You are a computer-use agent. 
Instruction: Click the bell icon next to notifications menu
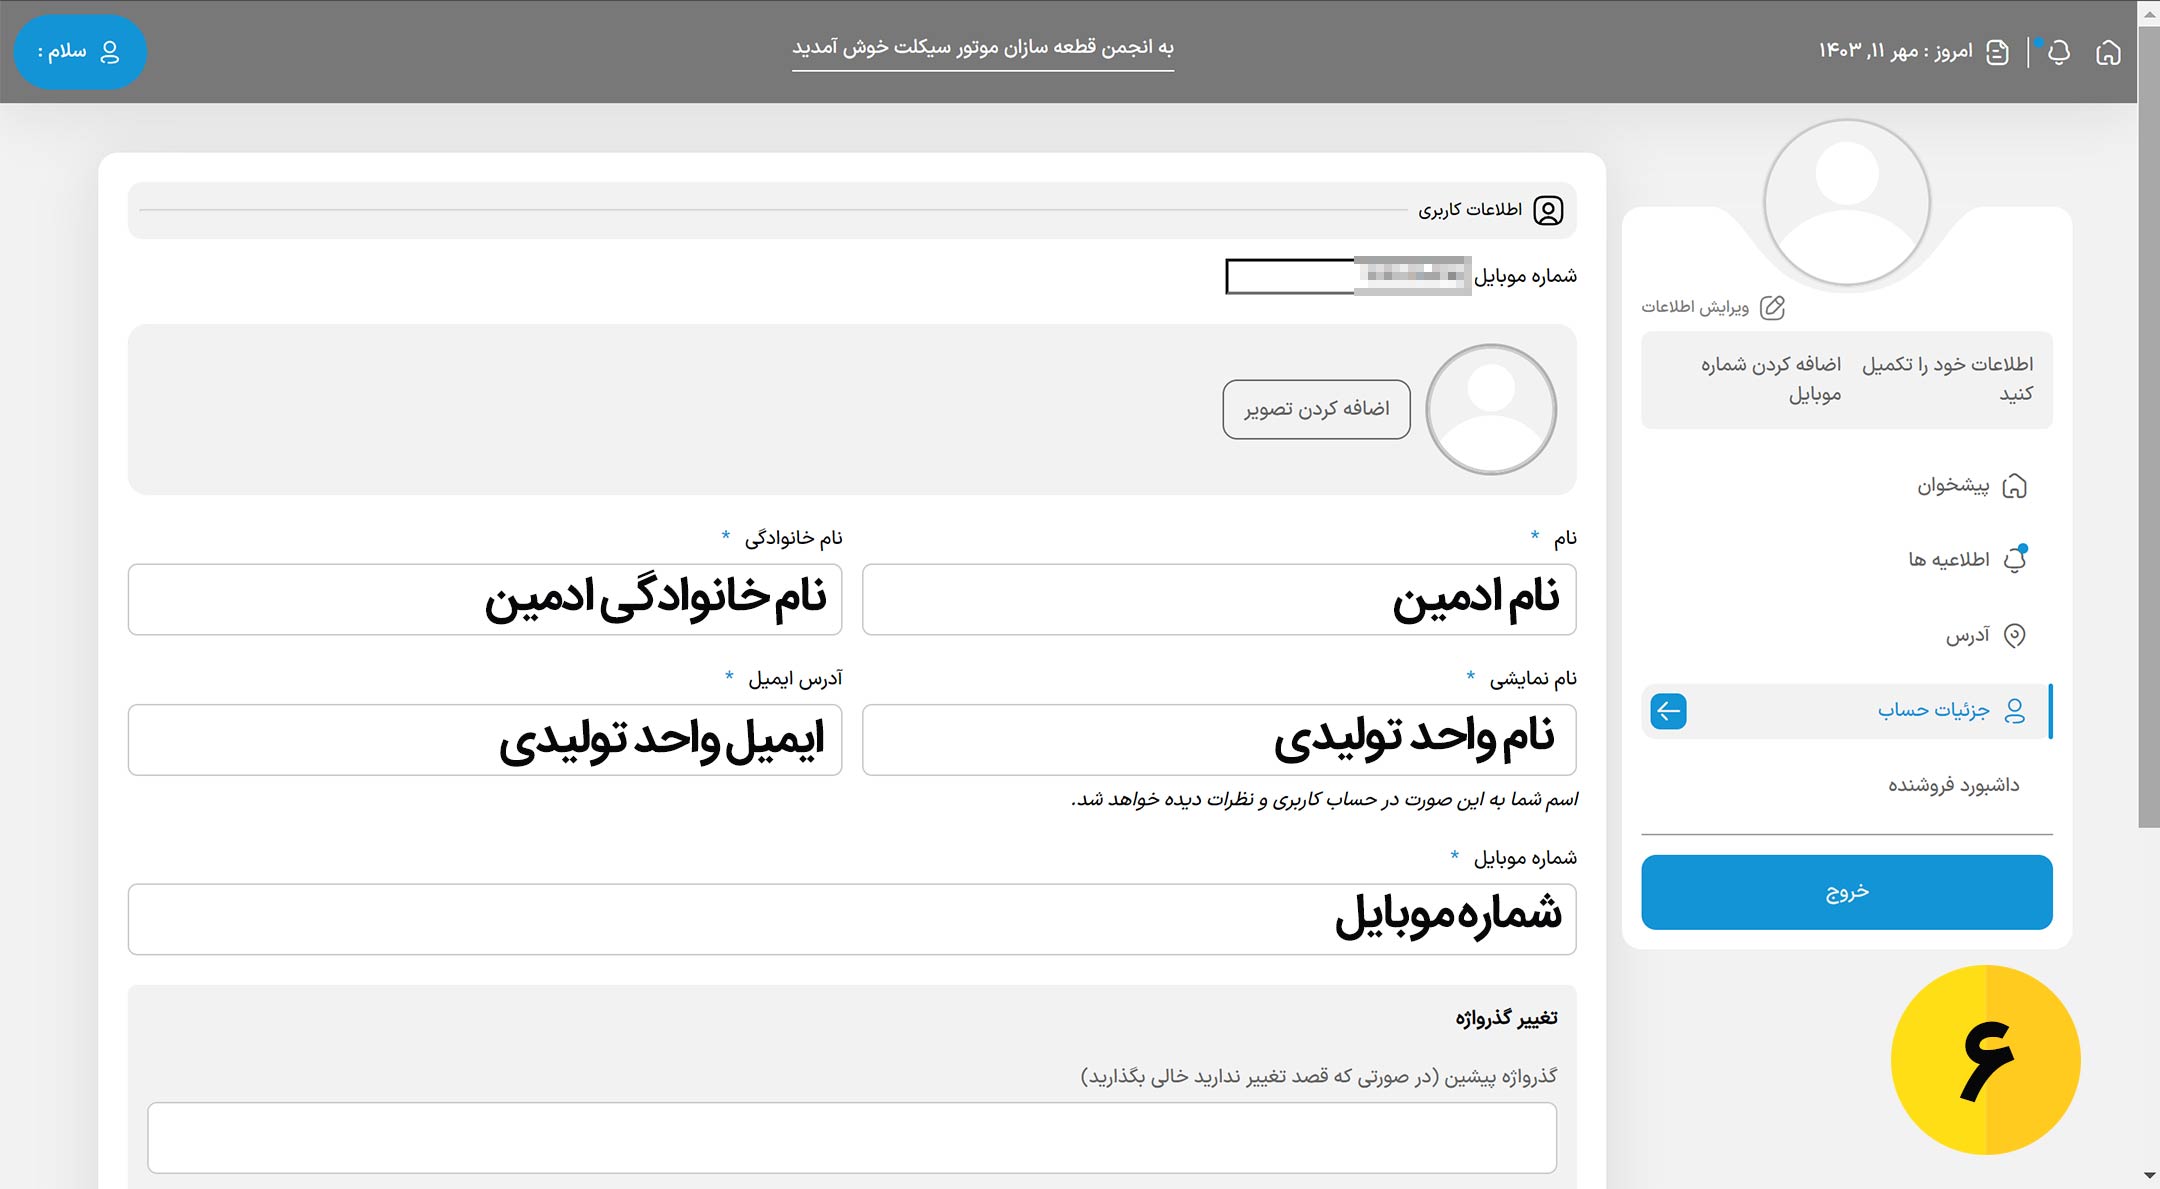[2015, 559]
